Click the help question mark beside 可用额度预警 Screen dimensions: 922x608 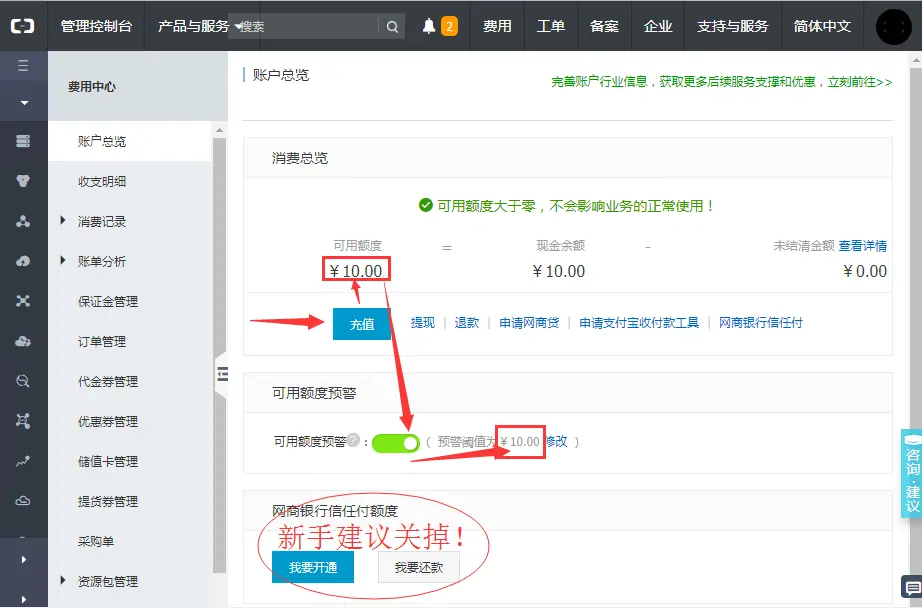(x=353, y=439)
